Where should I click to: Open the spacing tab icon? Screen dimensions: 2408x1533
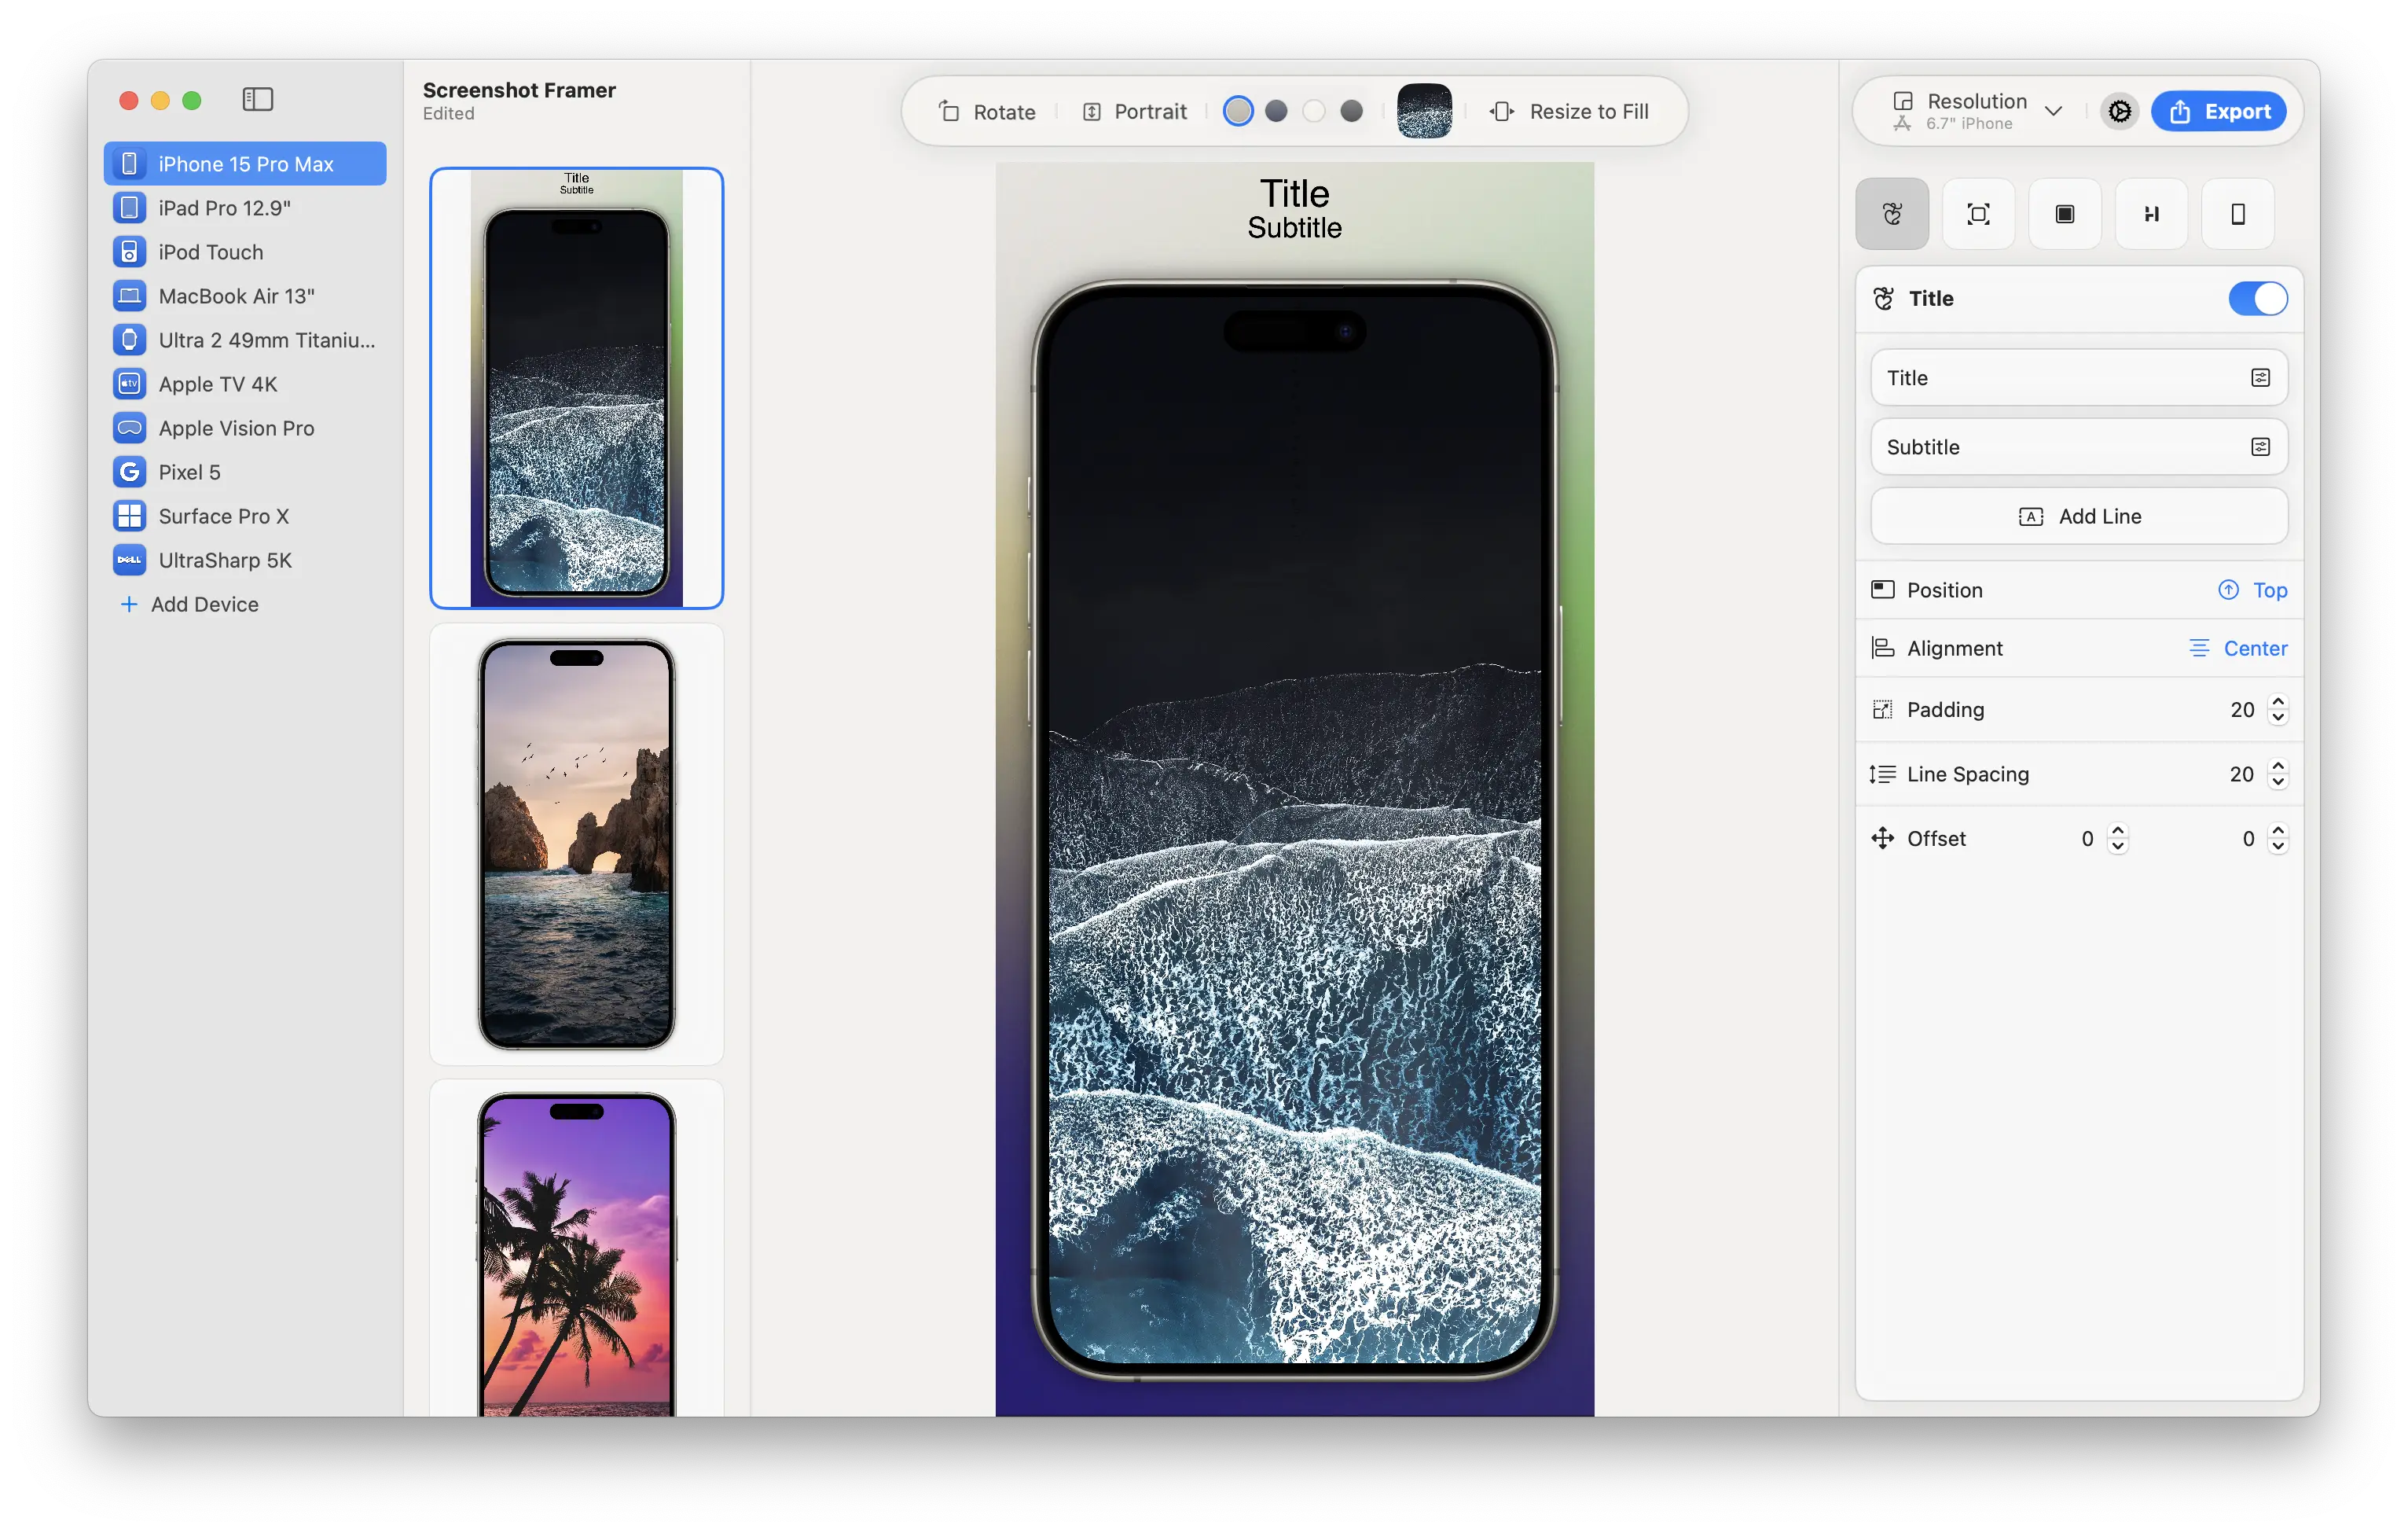(x=2151, y=214)
